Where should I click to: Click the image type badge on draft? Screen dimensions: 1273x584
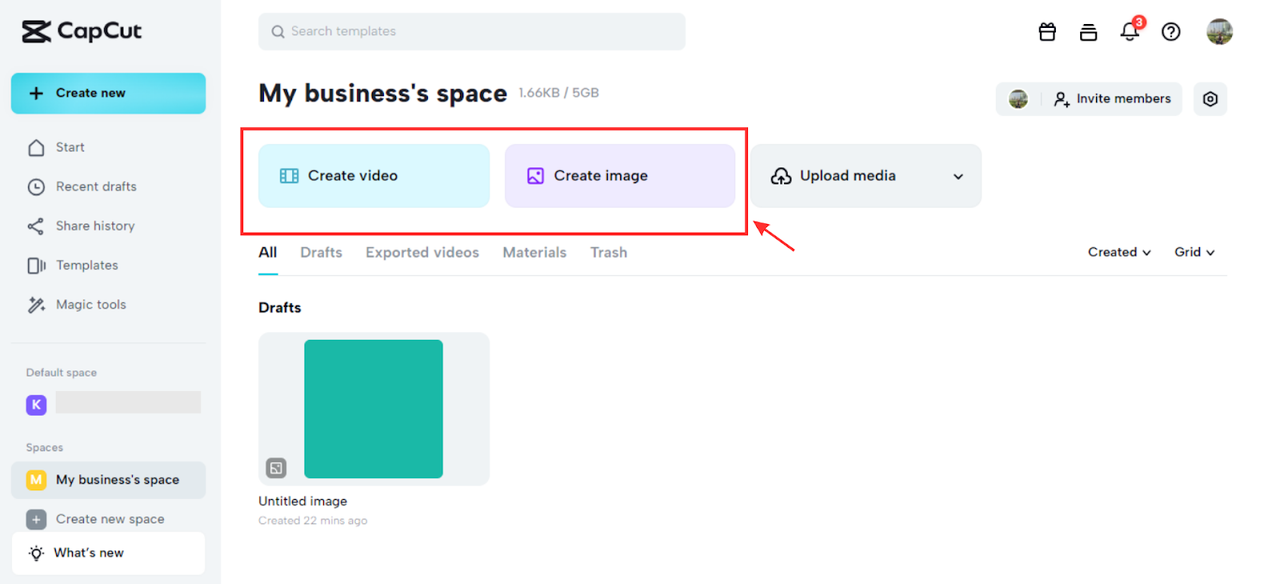(x=276, y=468)
